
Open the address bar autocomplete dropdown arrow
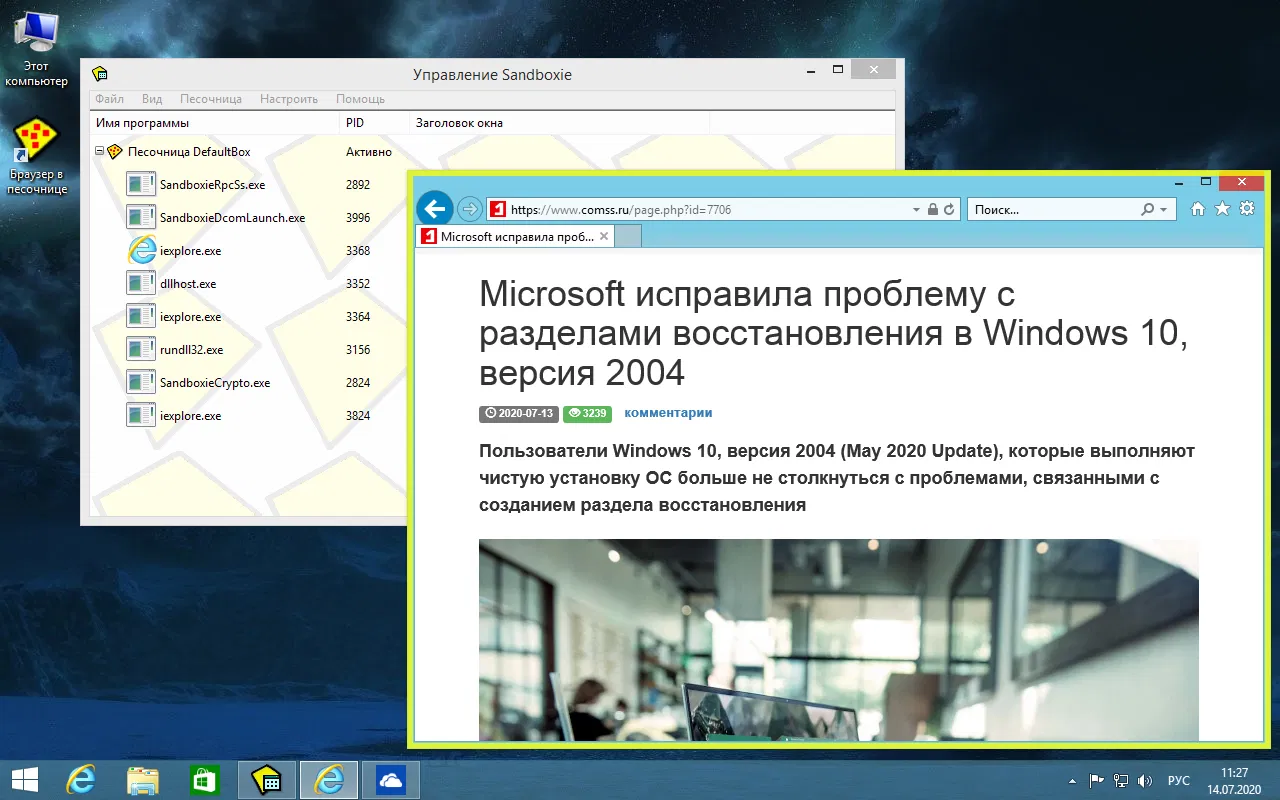(916, 210)
